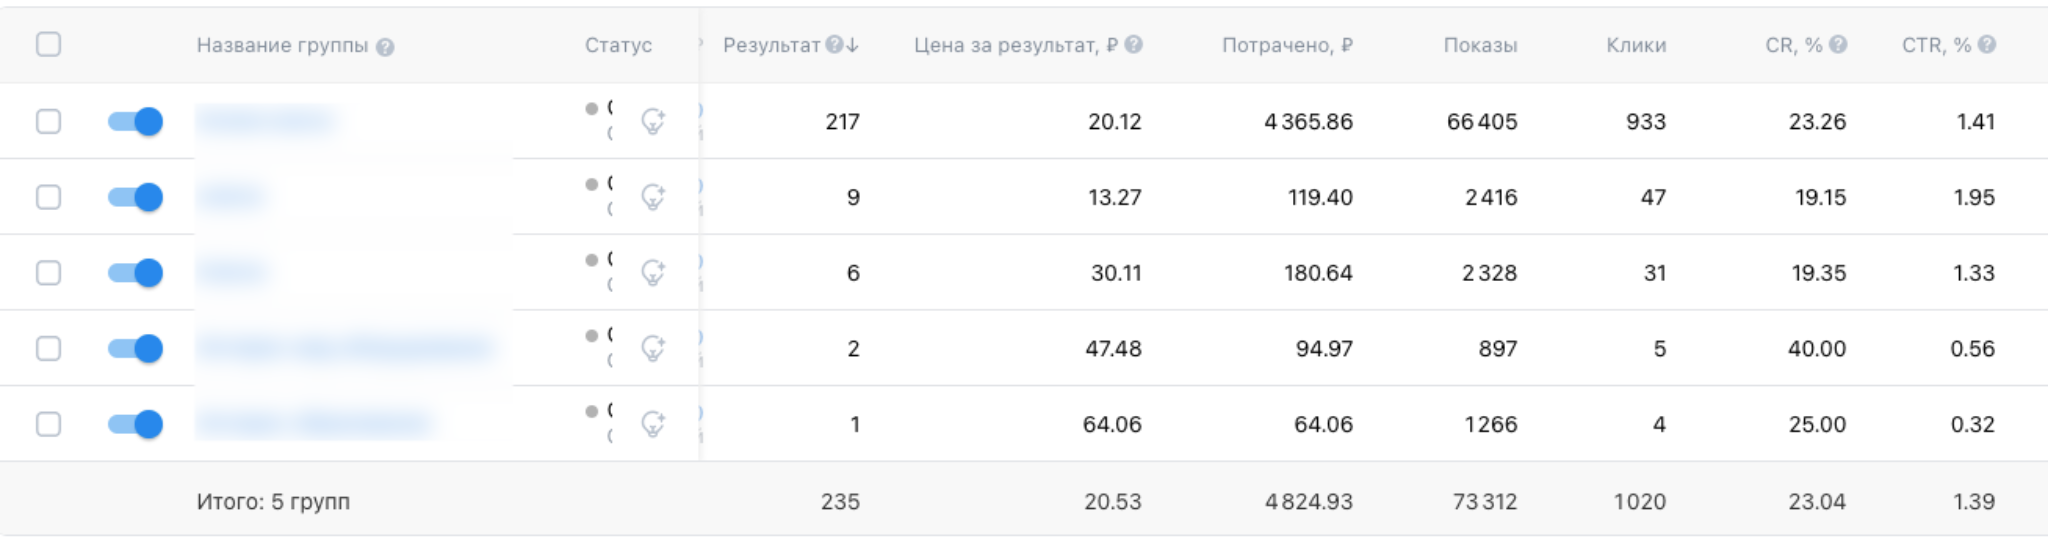
Task: Open lightbulb recommendation in the 64.06 spent row
Action: pyautogui.click(x=653, y=424)
